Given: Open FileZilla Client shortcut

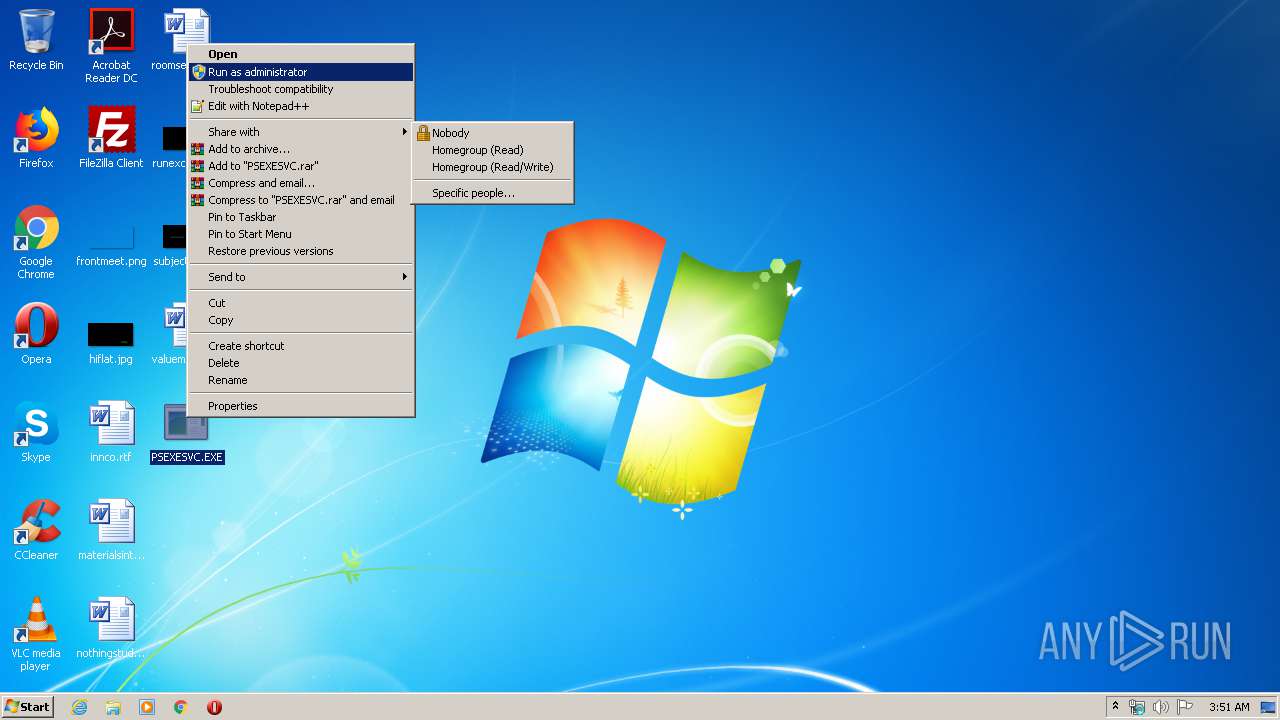Looking at the screenshot, I should click(111, 138).
